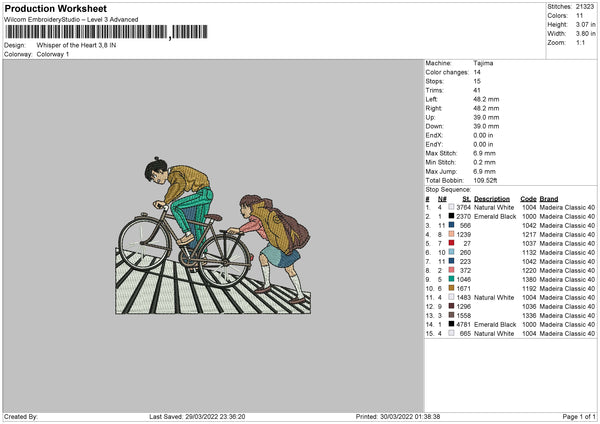Click the Colors value 11
600x424 pixels.
click(579, 16)
